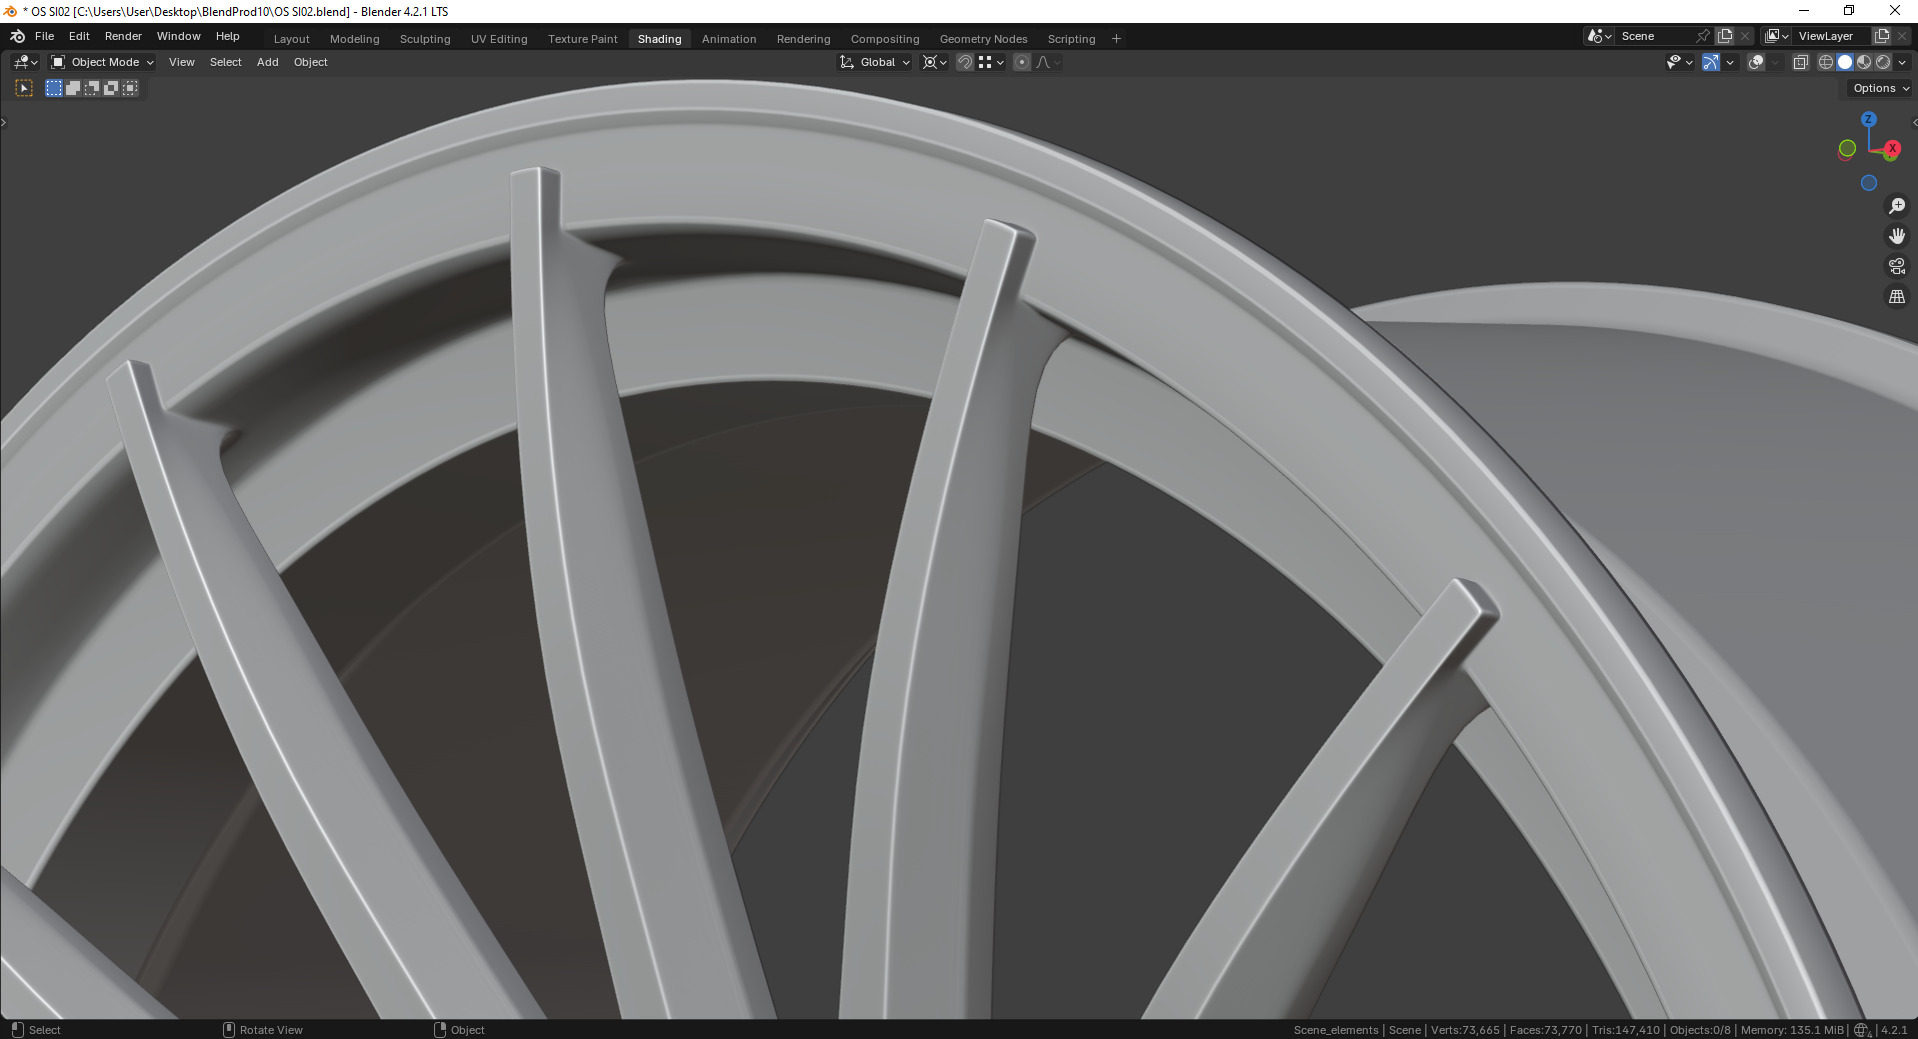The width and height of the screenshot is (1918, 1039).
Task: Click the ViewLayer name field
Action: tap(1831, 36)
